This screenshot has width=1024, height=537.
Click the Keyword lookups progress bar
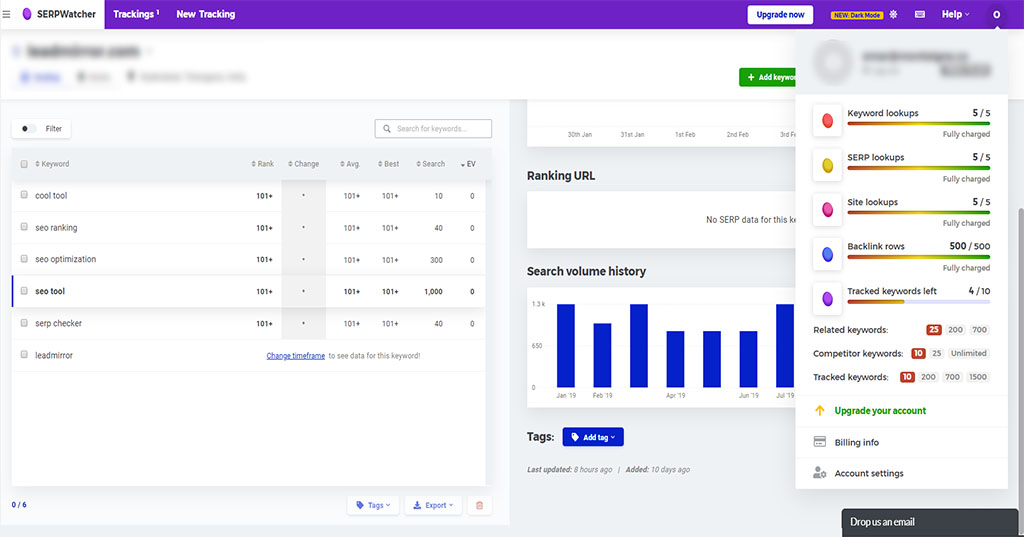tap(918, 123)
